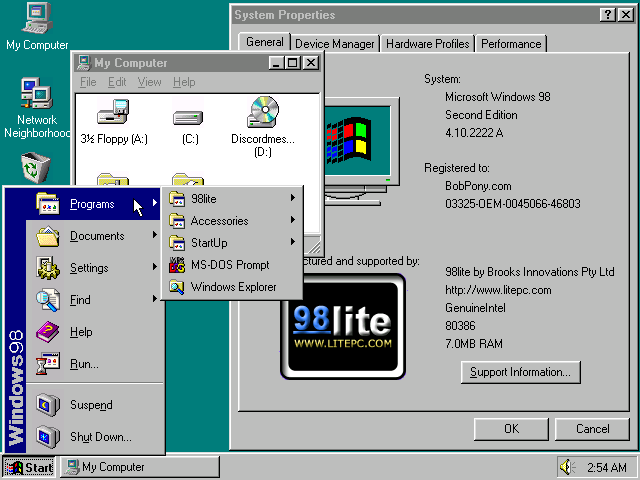Click the Documents folder icon in Start menu
This screenshot has width=640, height=480.
click(x=48, y=236)
